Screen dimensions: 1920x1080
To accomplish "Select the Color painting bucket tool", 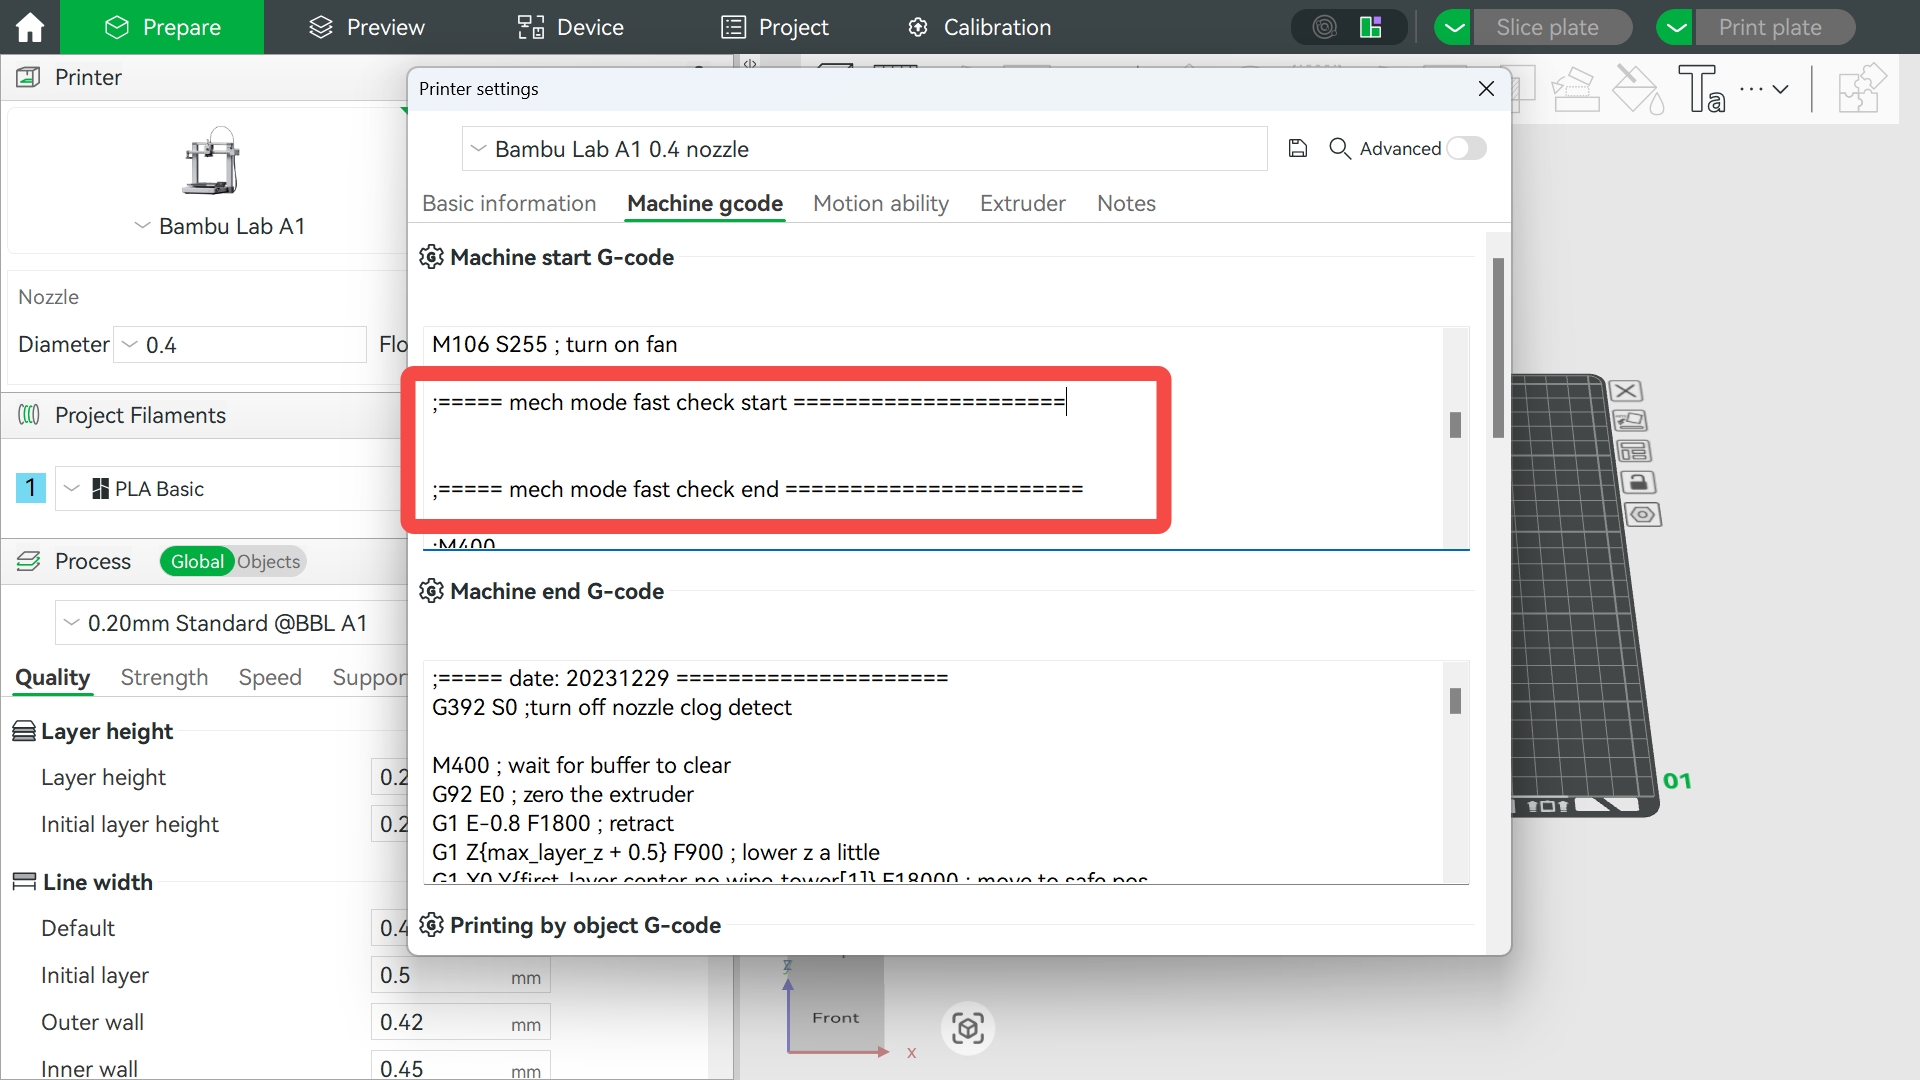I will click(1638, 89).
